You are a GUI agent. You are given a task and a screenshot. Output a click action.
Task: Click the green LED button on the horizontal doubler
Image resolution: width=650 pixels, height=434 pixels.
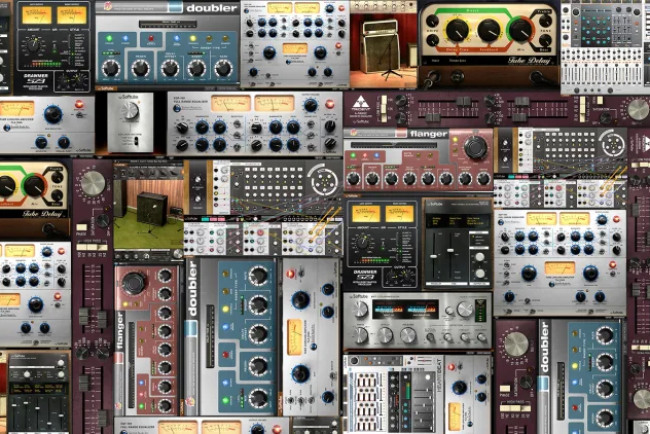click(x=109, y=39)
